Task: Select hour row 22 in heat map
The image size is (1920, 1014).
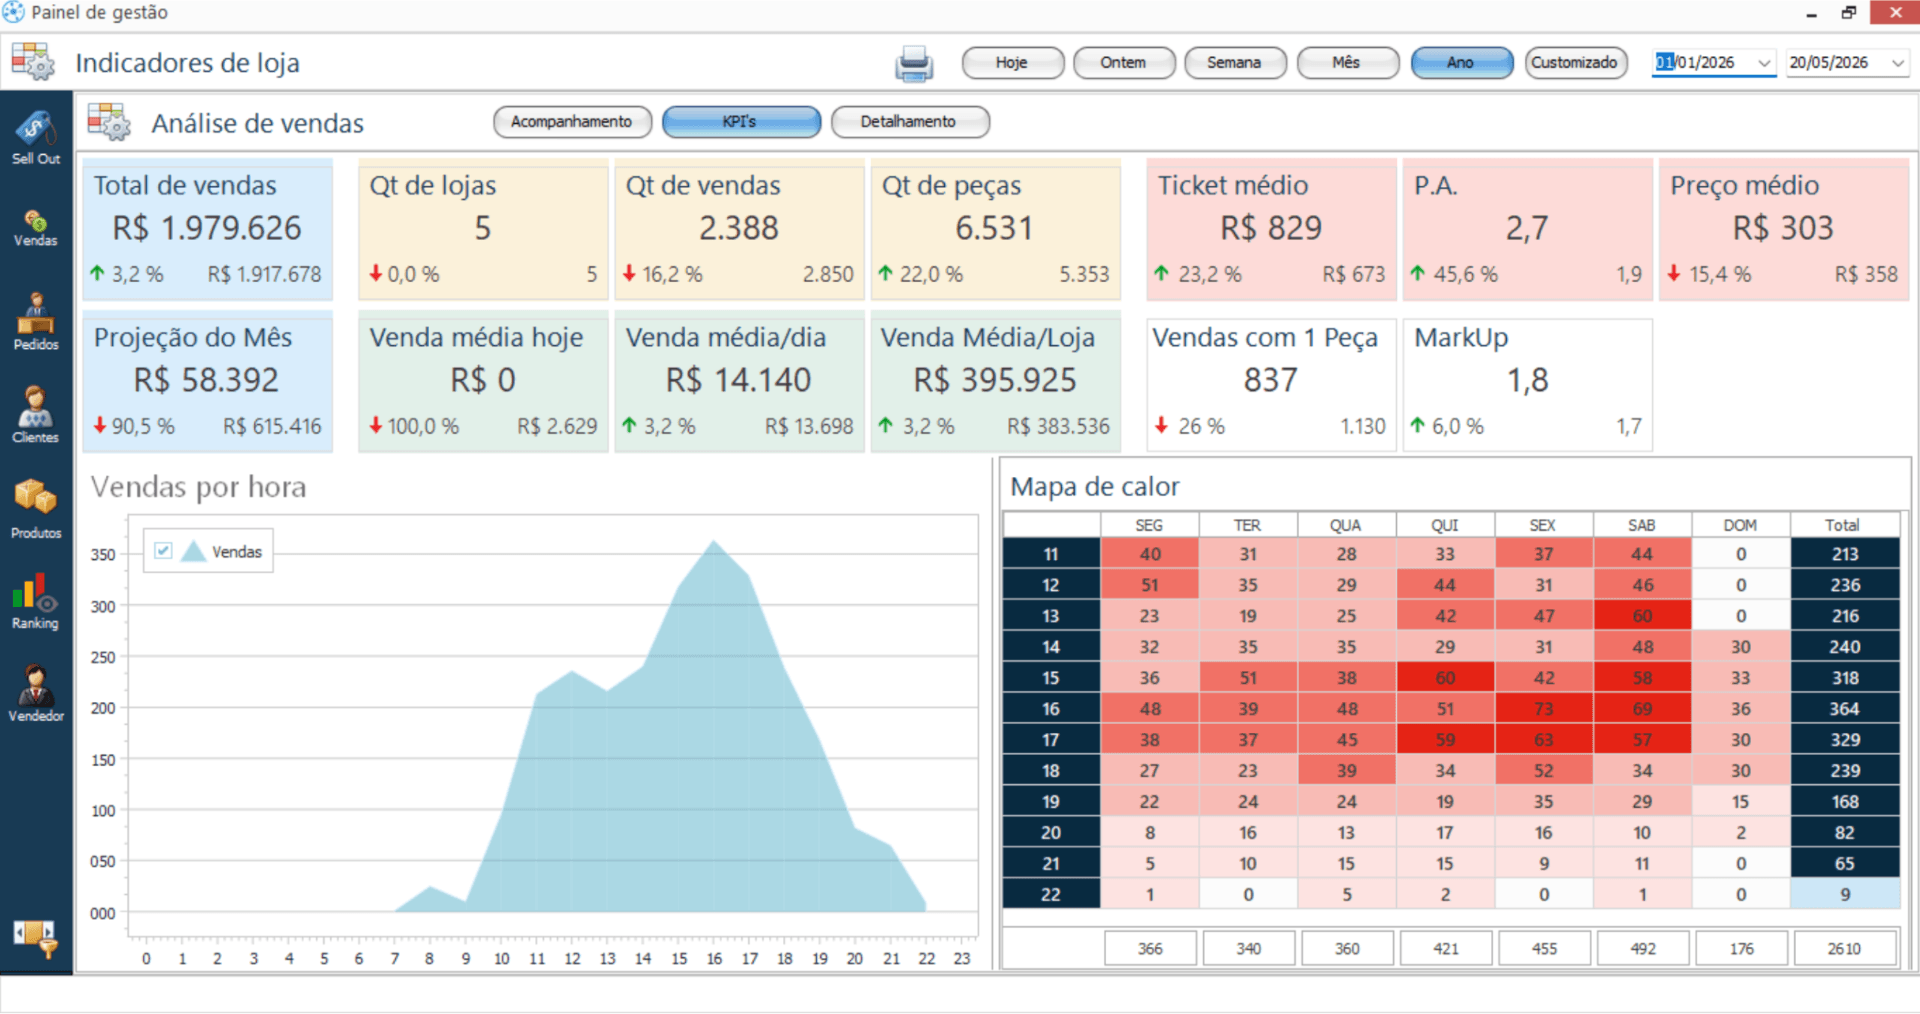Action: click(1051, 894)
